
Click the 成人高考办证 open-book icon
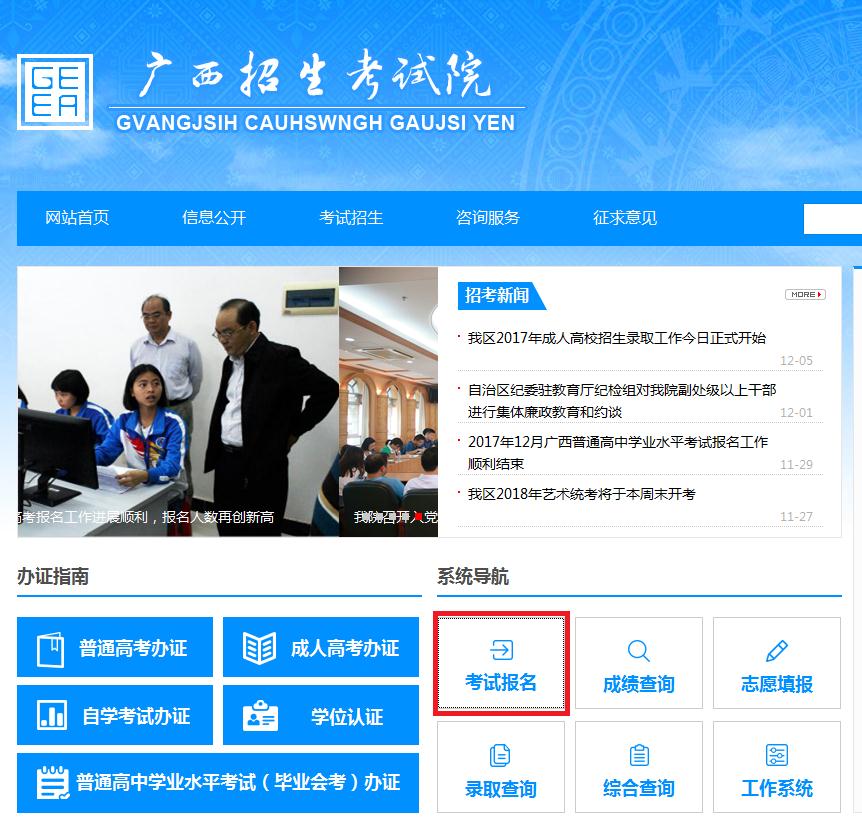[259, 648]
